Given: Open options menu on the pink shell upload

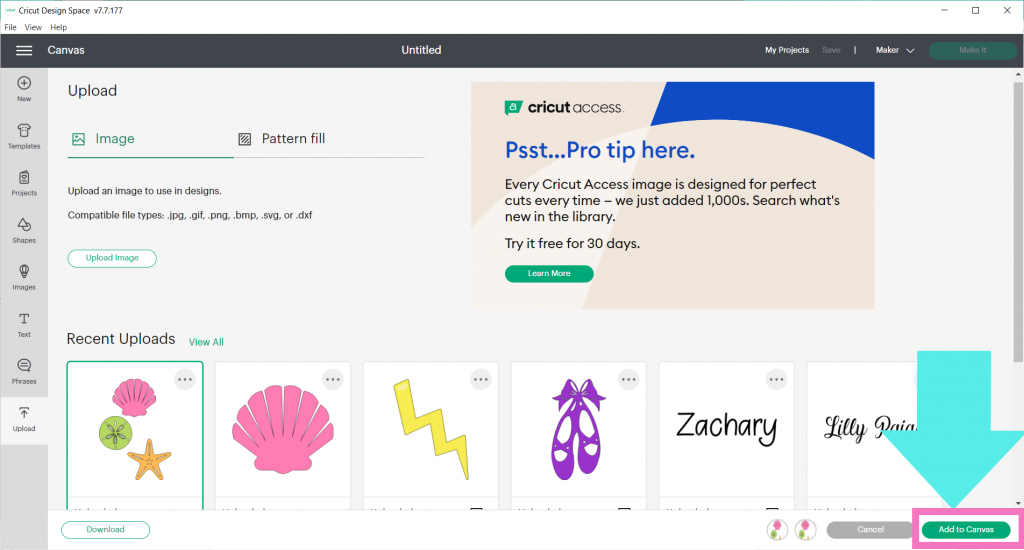Looking at the screenshot, I should click(333, 380).
